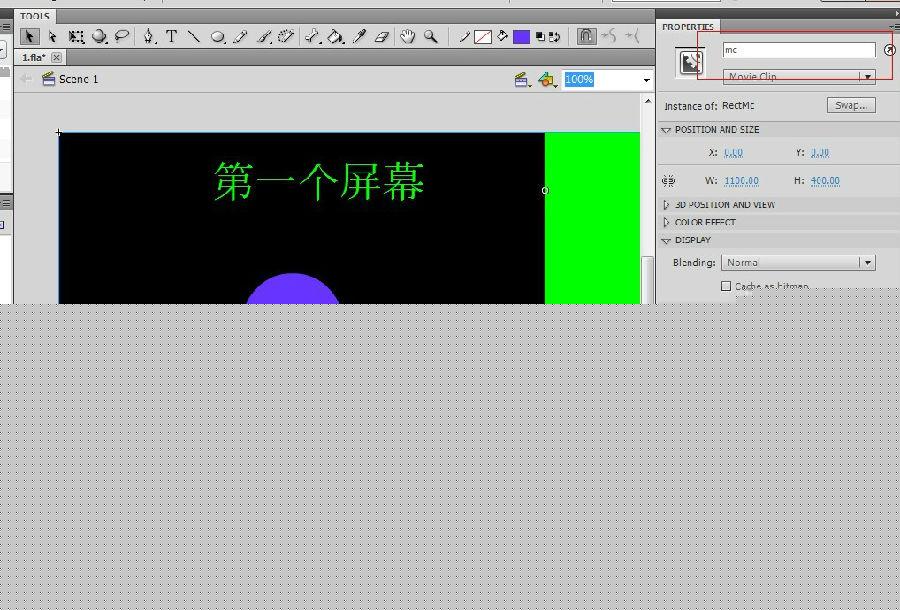Swap stroke and fill colors
Image resolution: width=900 pixels, height=610 pixels.
pos(554,37)
